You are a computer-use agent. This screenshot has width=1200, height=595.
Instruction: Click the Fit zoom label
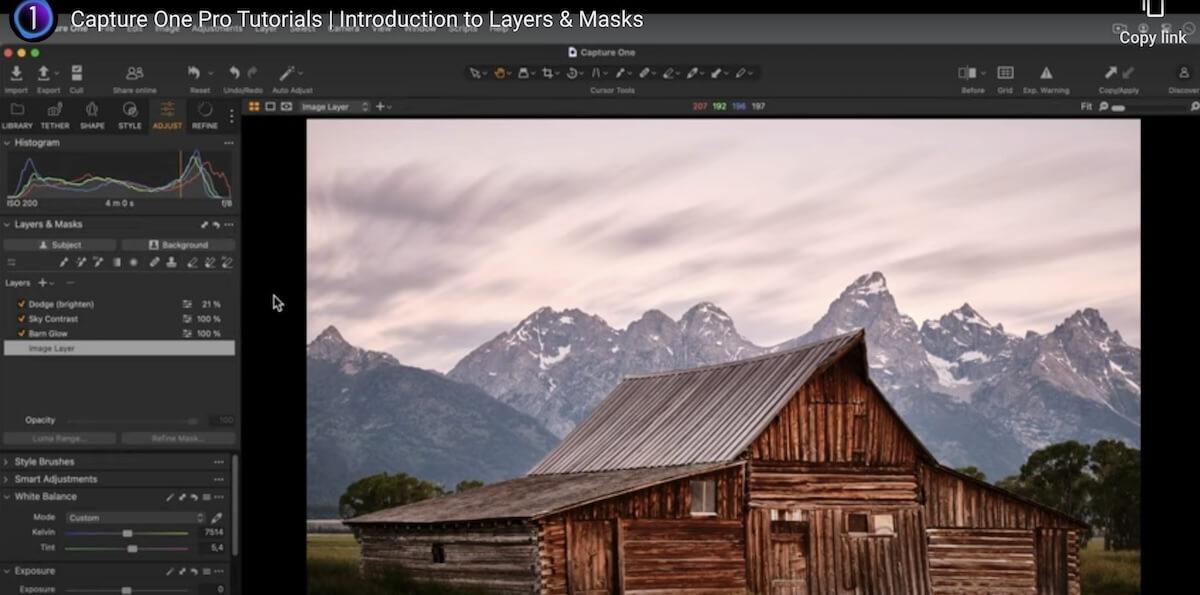pos(1086,106)
